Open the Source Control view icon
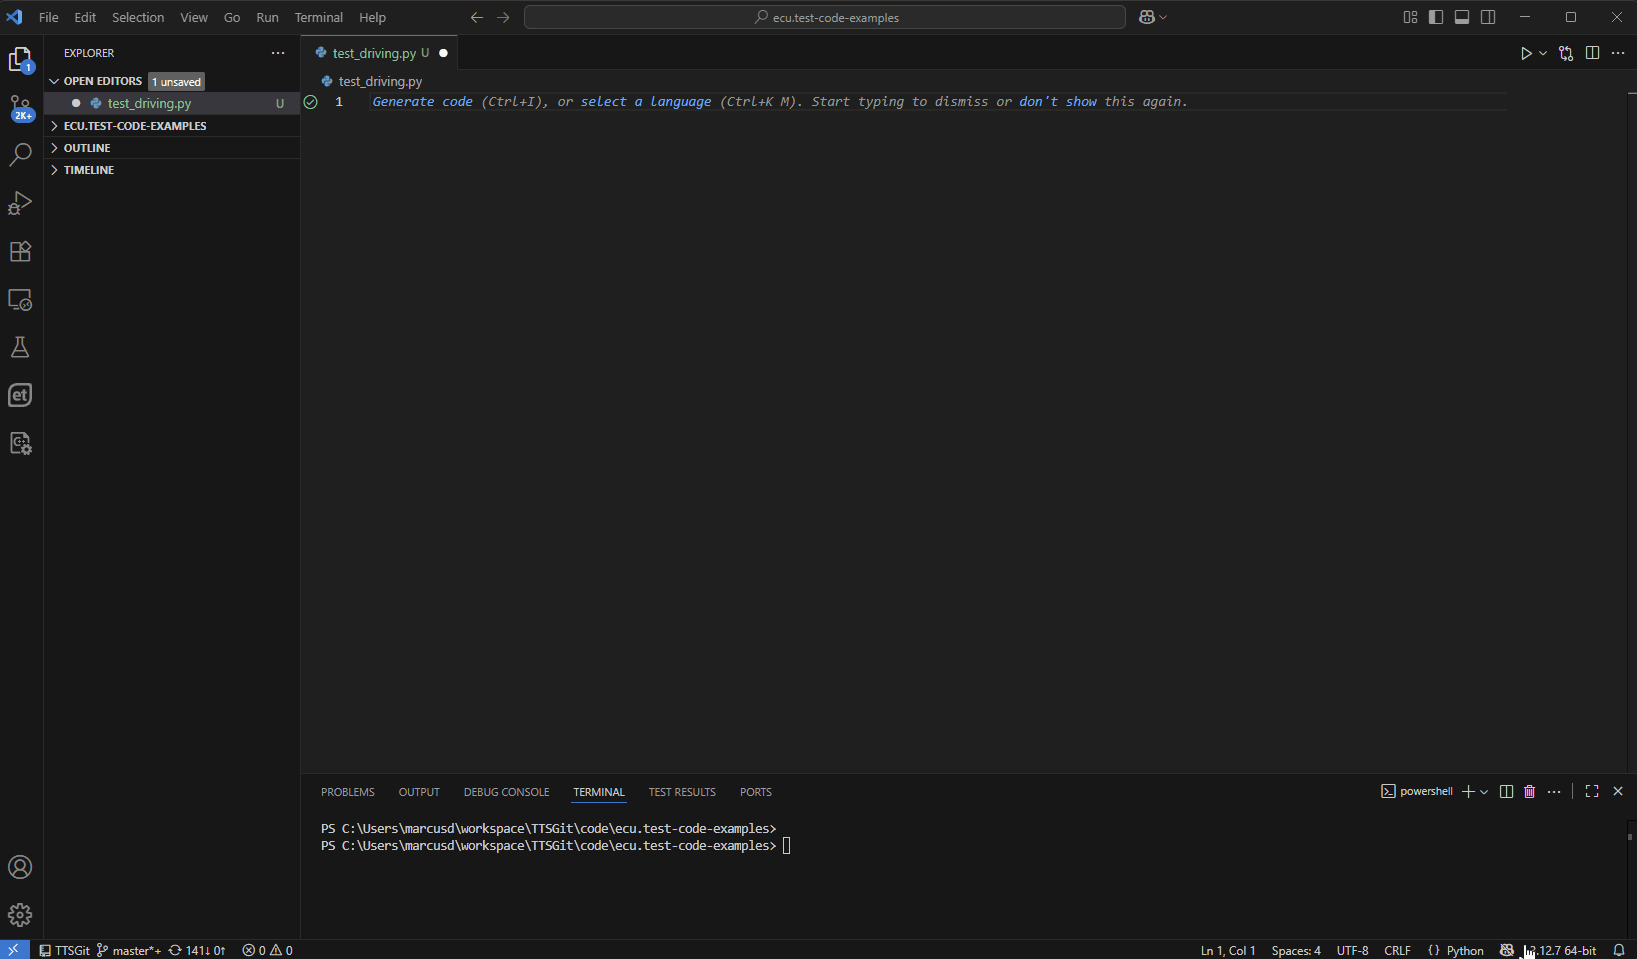This screenshot has width=1637, height=959. coord(20,107)
